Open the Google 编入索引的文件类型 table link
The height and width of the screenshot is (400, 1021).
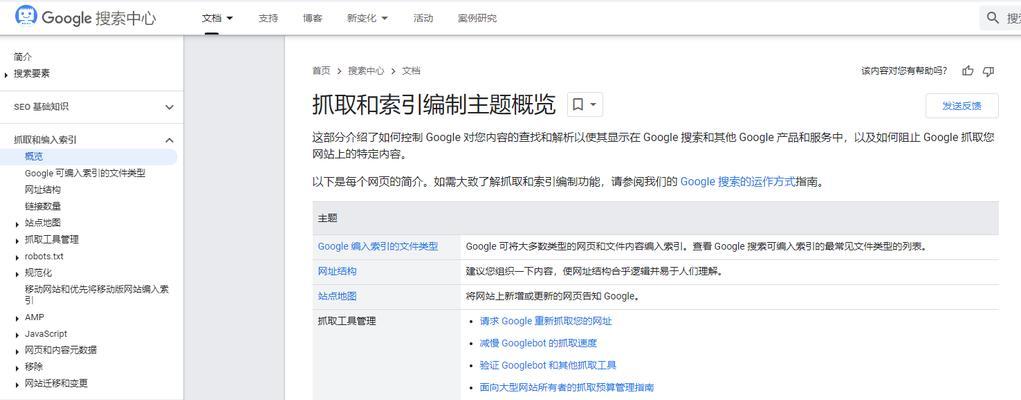[378, 247]
